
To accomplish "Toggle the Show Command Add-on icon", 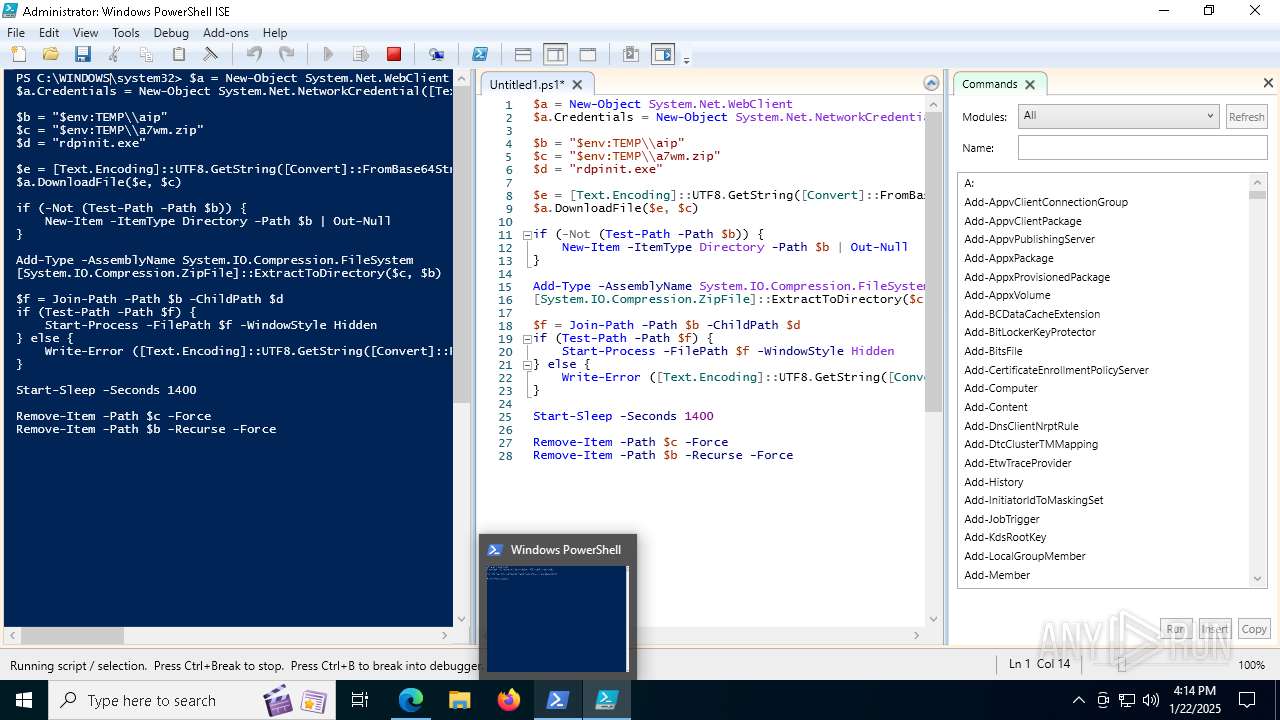I will [x=662, y=54].
